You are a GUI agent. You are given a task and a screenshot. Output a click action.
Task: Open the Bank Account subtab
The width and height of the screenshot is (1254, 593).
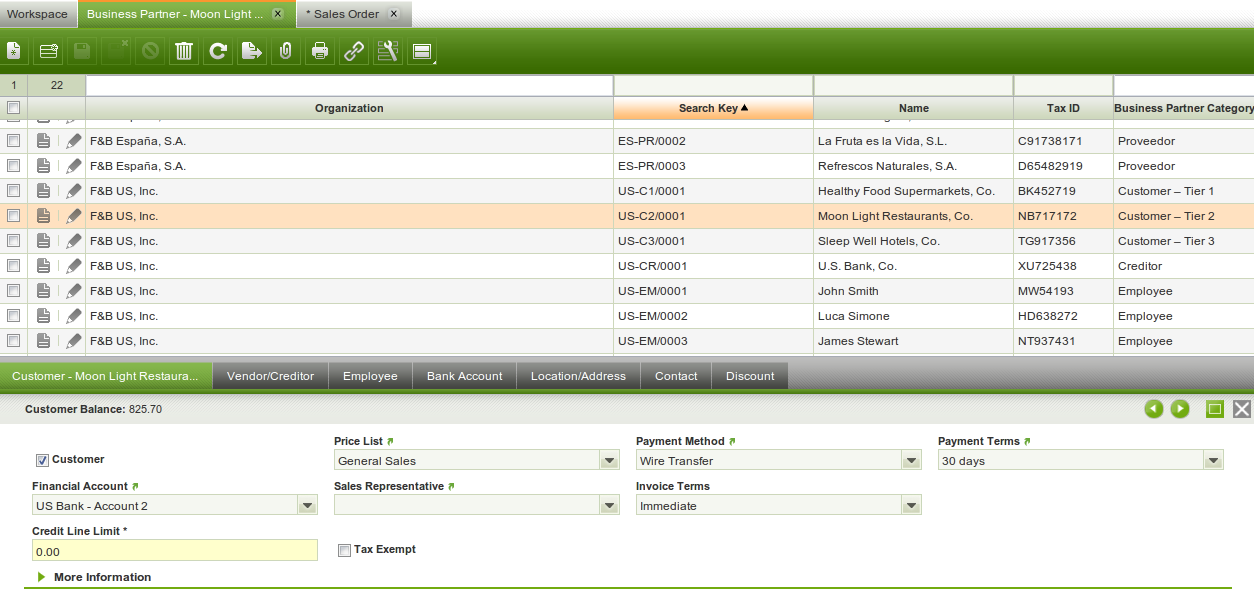464,376
